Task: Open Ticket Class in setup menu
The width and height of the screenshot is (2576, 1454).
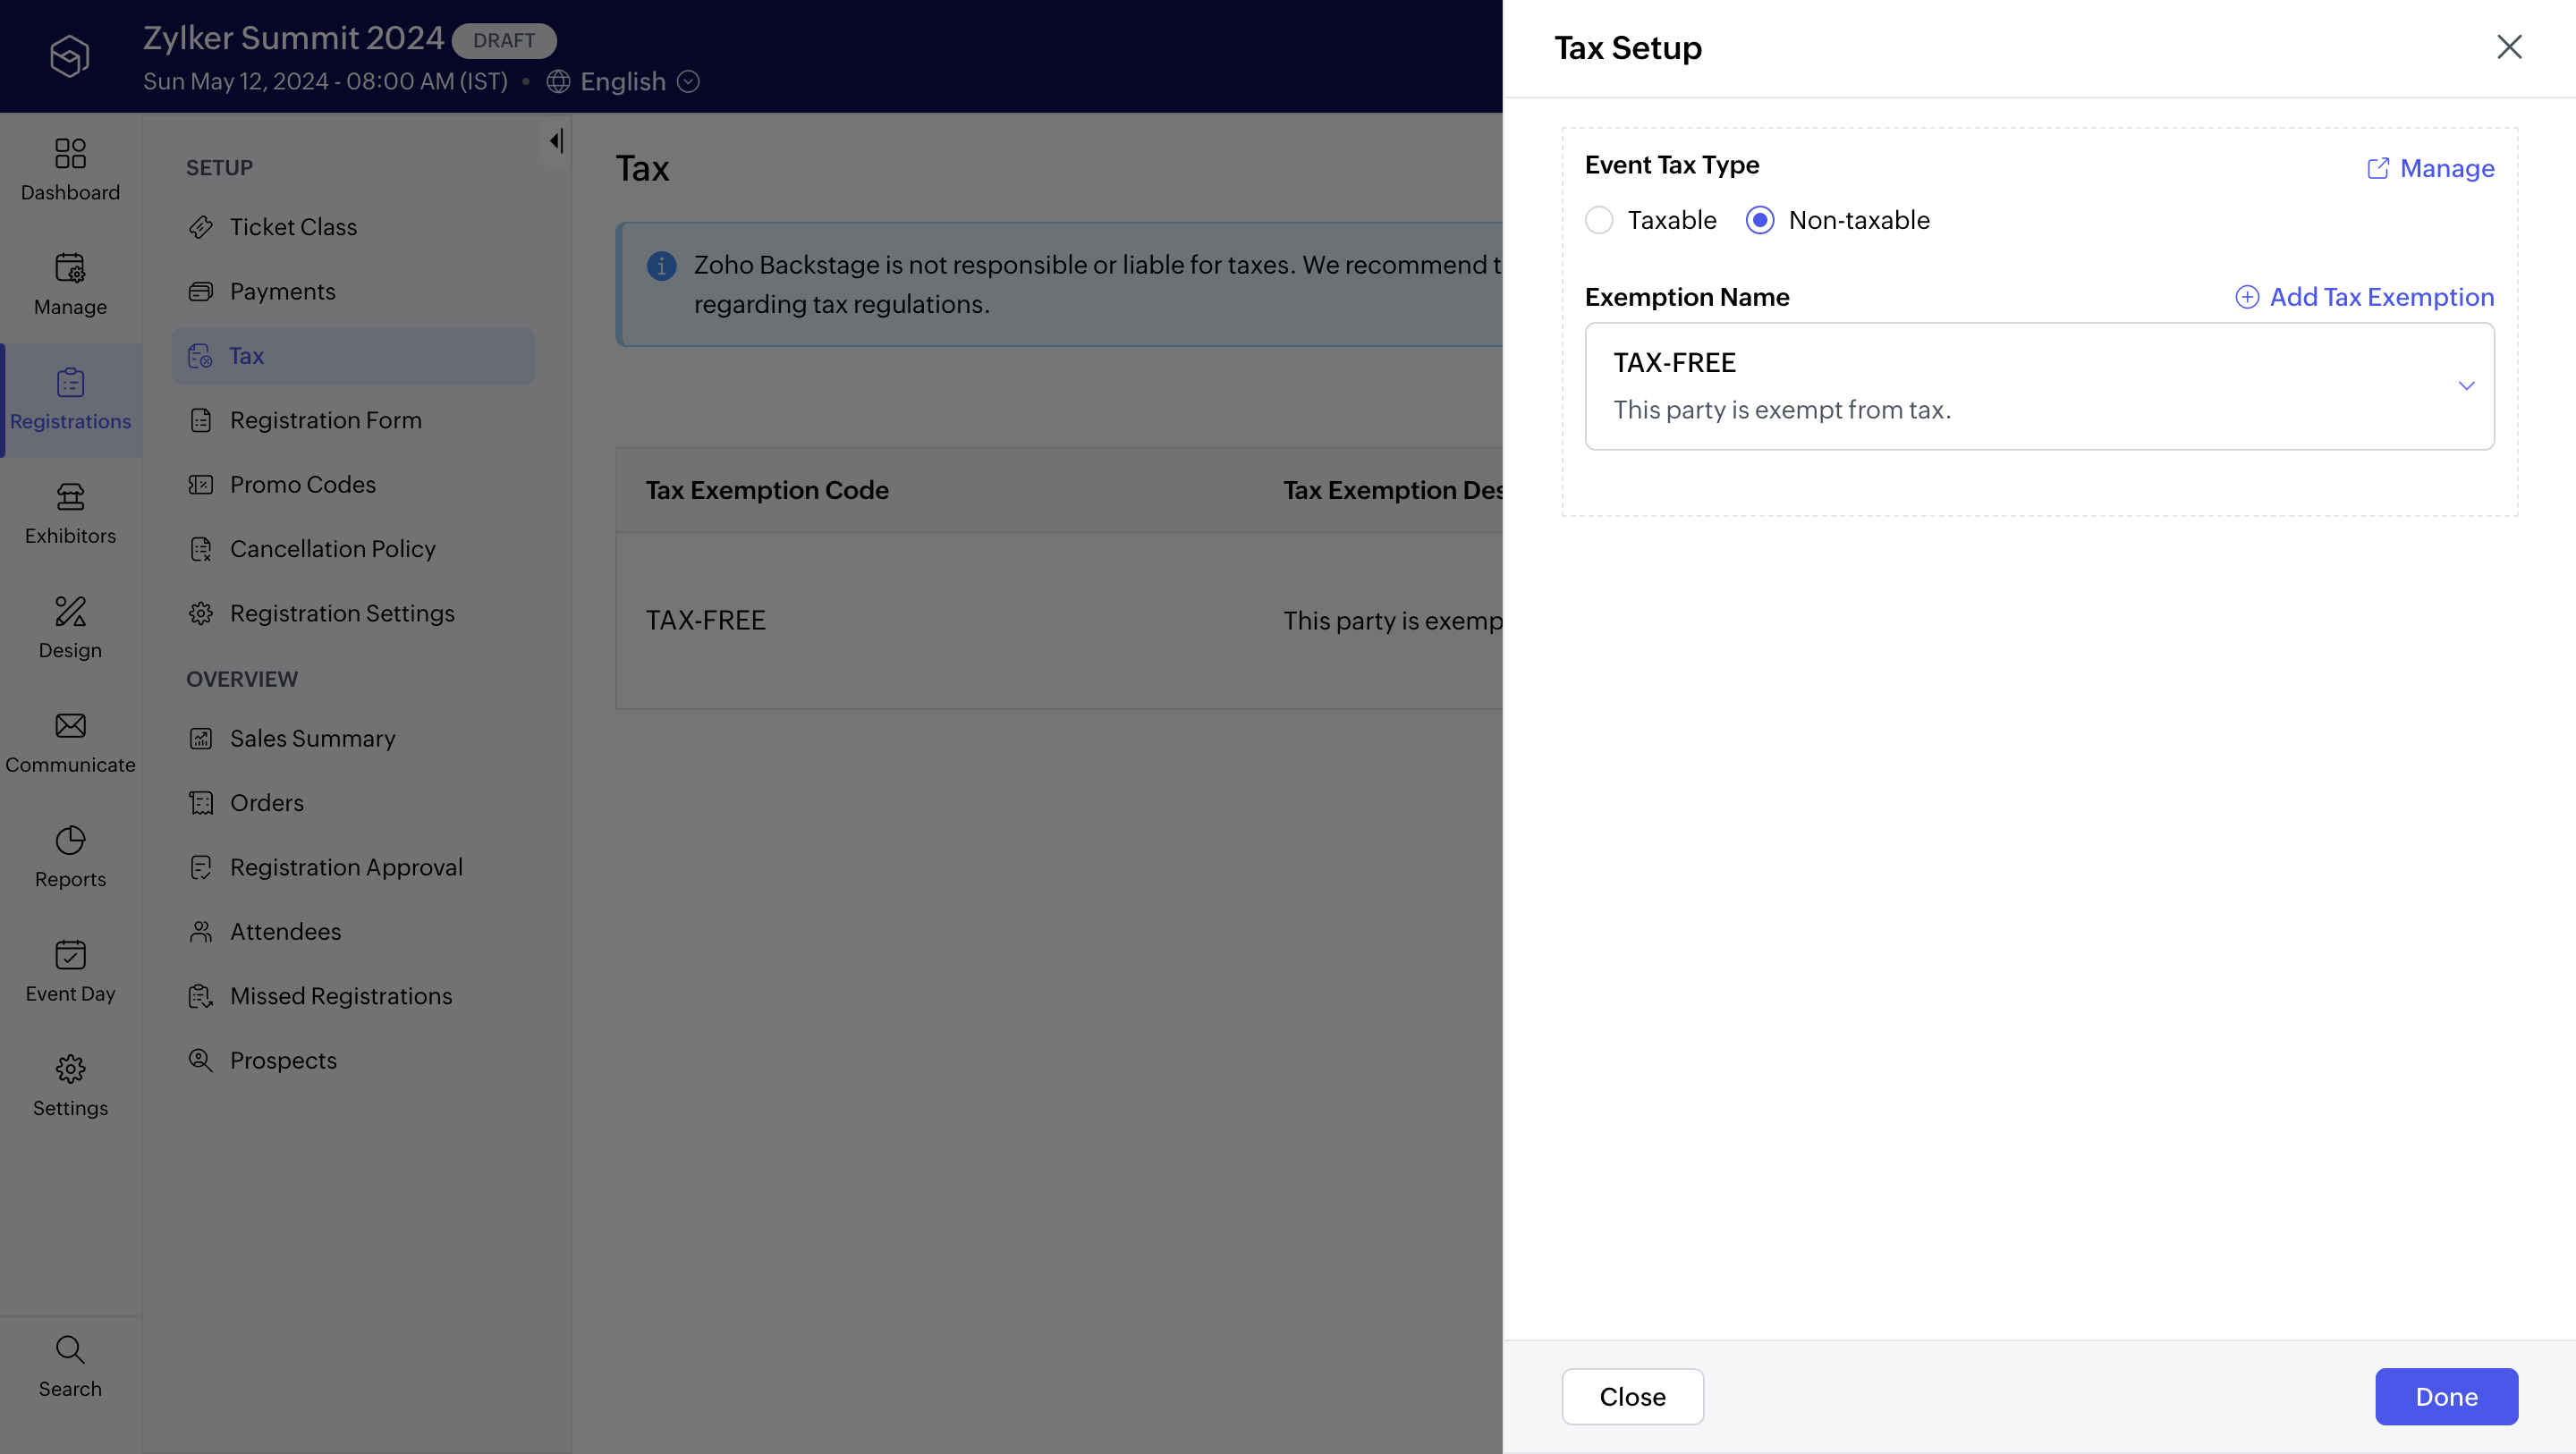Action: pos(293,227)
